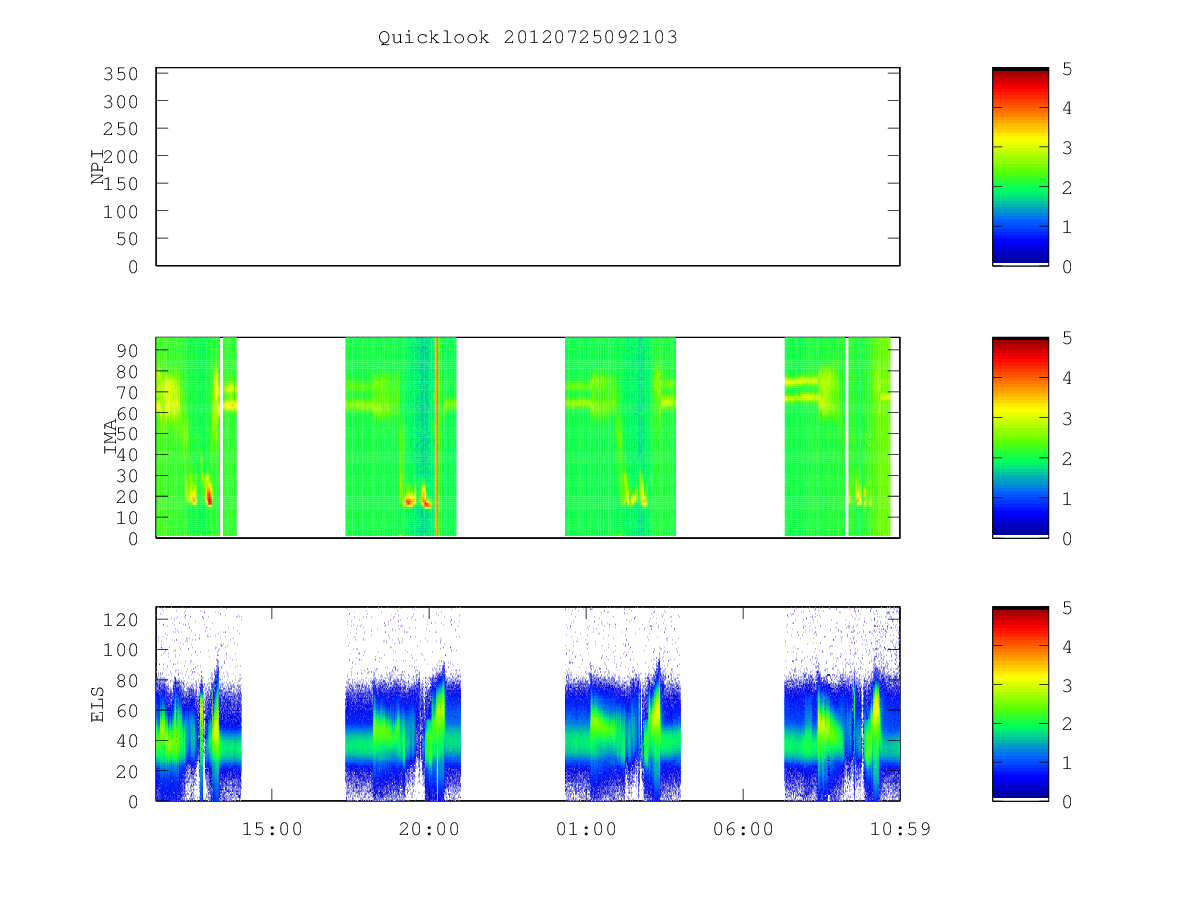Click the 30 tick on the IMA axis
This screenshot has width=1200, height=900.
pyautogui.click(x=128, y=475)
